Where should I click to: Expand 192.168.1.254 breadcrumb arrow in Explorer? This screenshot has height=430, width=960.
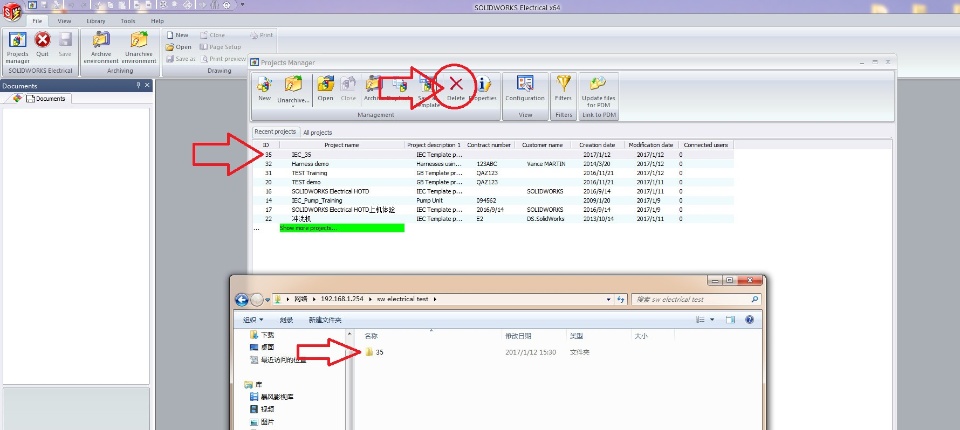click(368, 300)
